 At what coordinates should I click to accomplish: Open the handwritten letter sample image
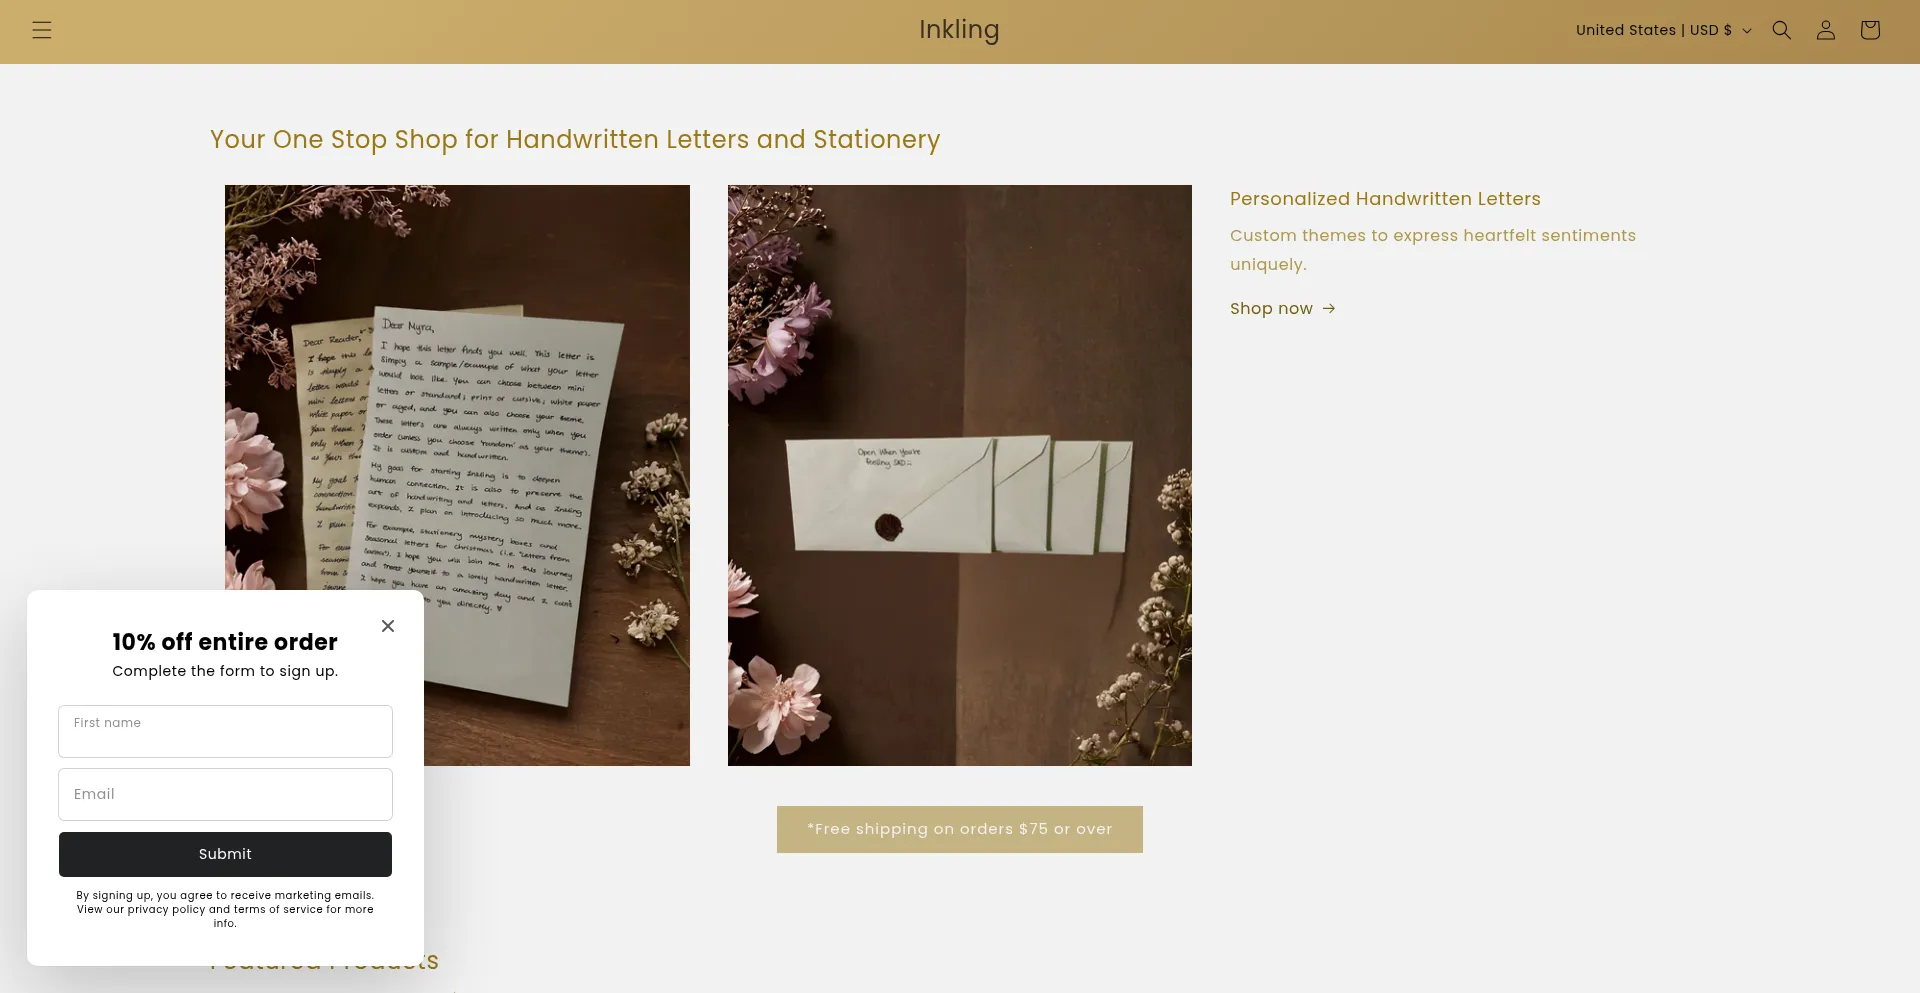[x=457, y=475]
